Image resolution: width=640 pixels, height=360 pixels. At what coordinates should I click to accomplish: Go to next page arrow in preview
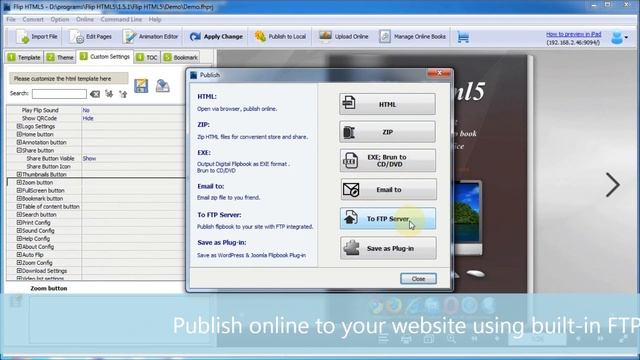(613, 185)
